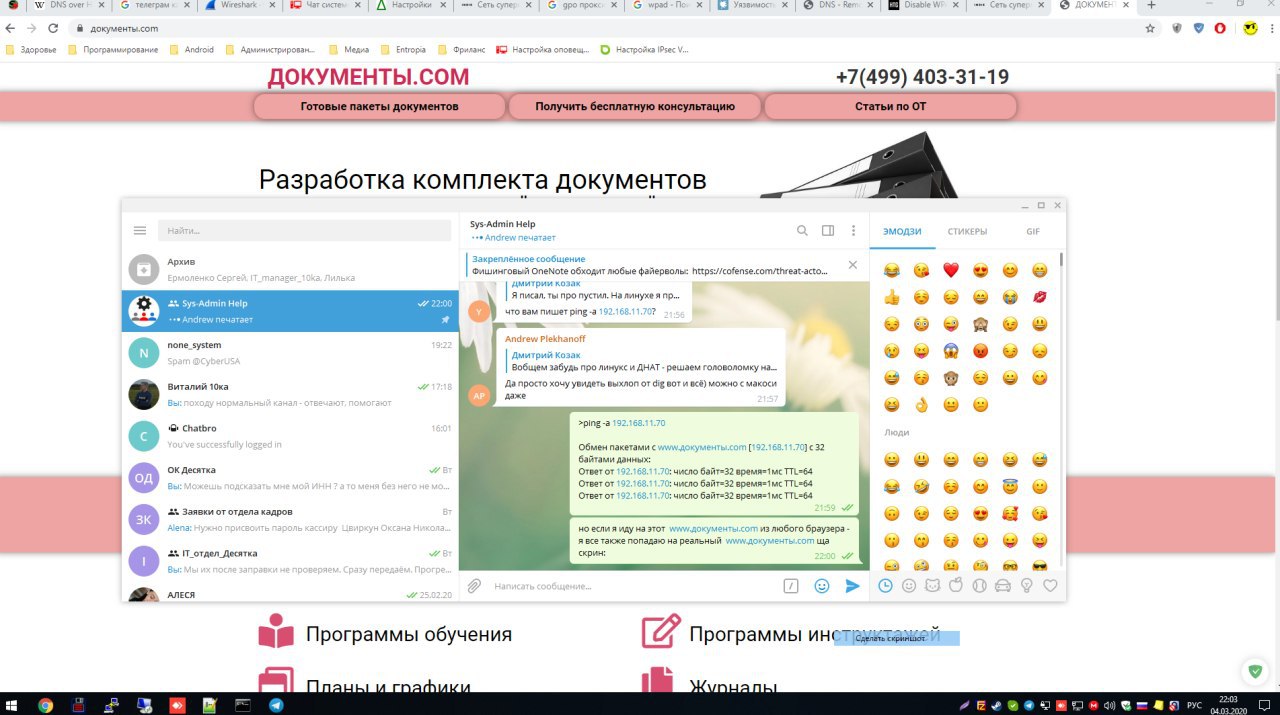Click the emoji smiley icon in the message box
Image resolution: width=1280 pixels, height=715 pixels.
tap(822, 586)
